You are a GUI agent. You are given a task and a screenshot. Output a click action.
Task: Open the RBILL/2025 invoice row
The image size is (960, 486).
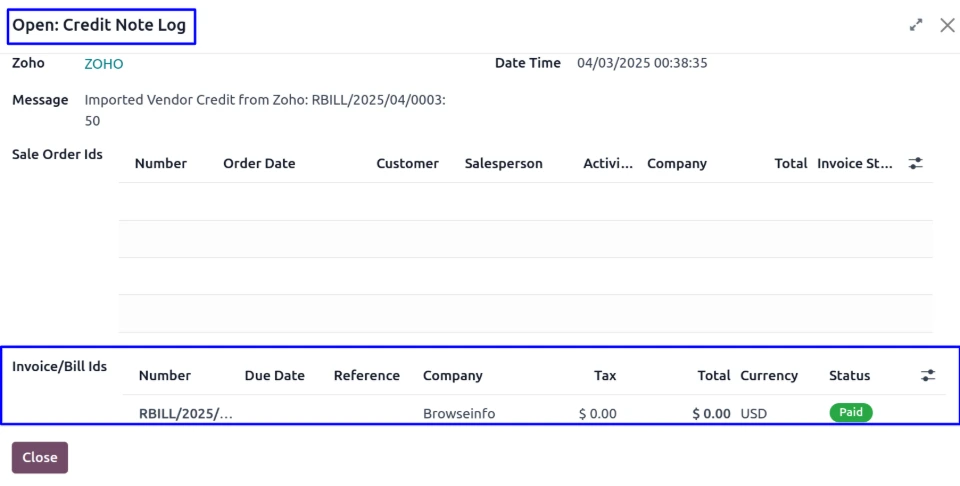click(185, 413)
